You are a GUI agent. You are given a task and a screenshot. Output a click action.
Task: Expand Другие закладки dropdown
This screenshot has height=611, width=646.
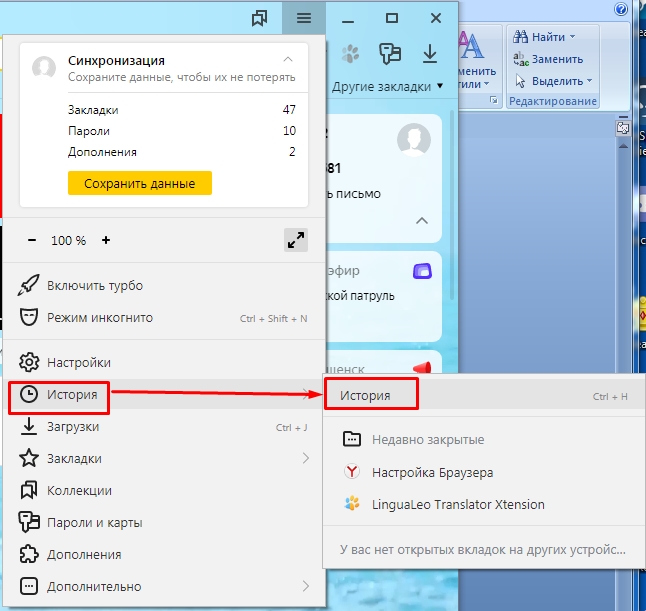tap(388, 87)
